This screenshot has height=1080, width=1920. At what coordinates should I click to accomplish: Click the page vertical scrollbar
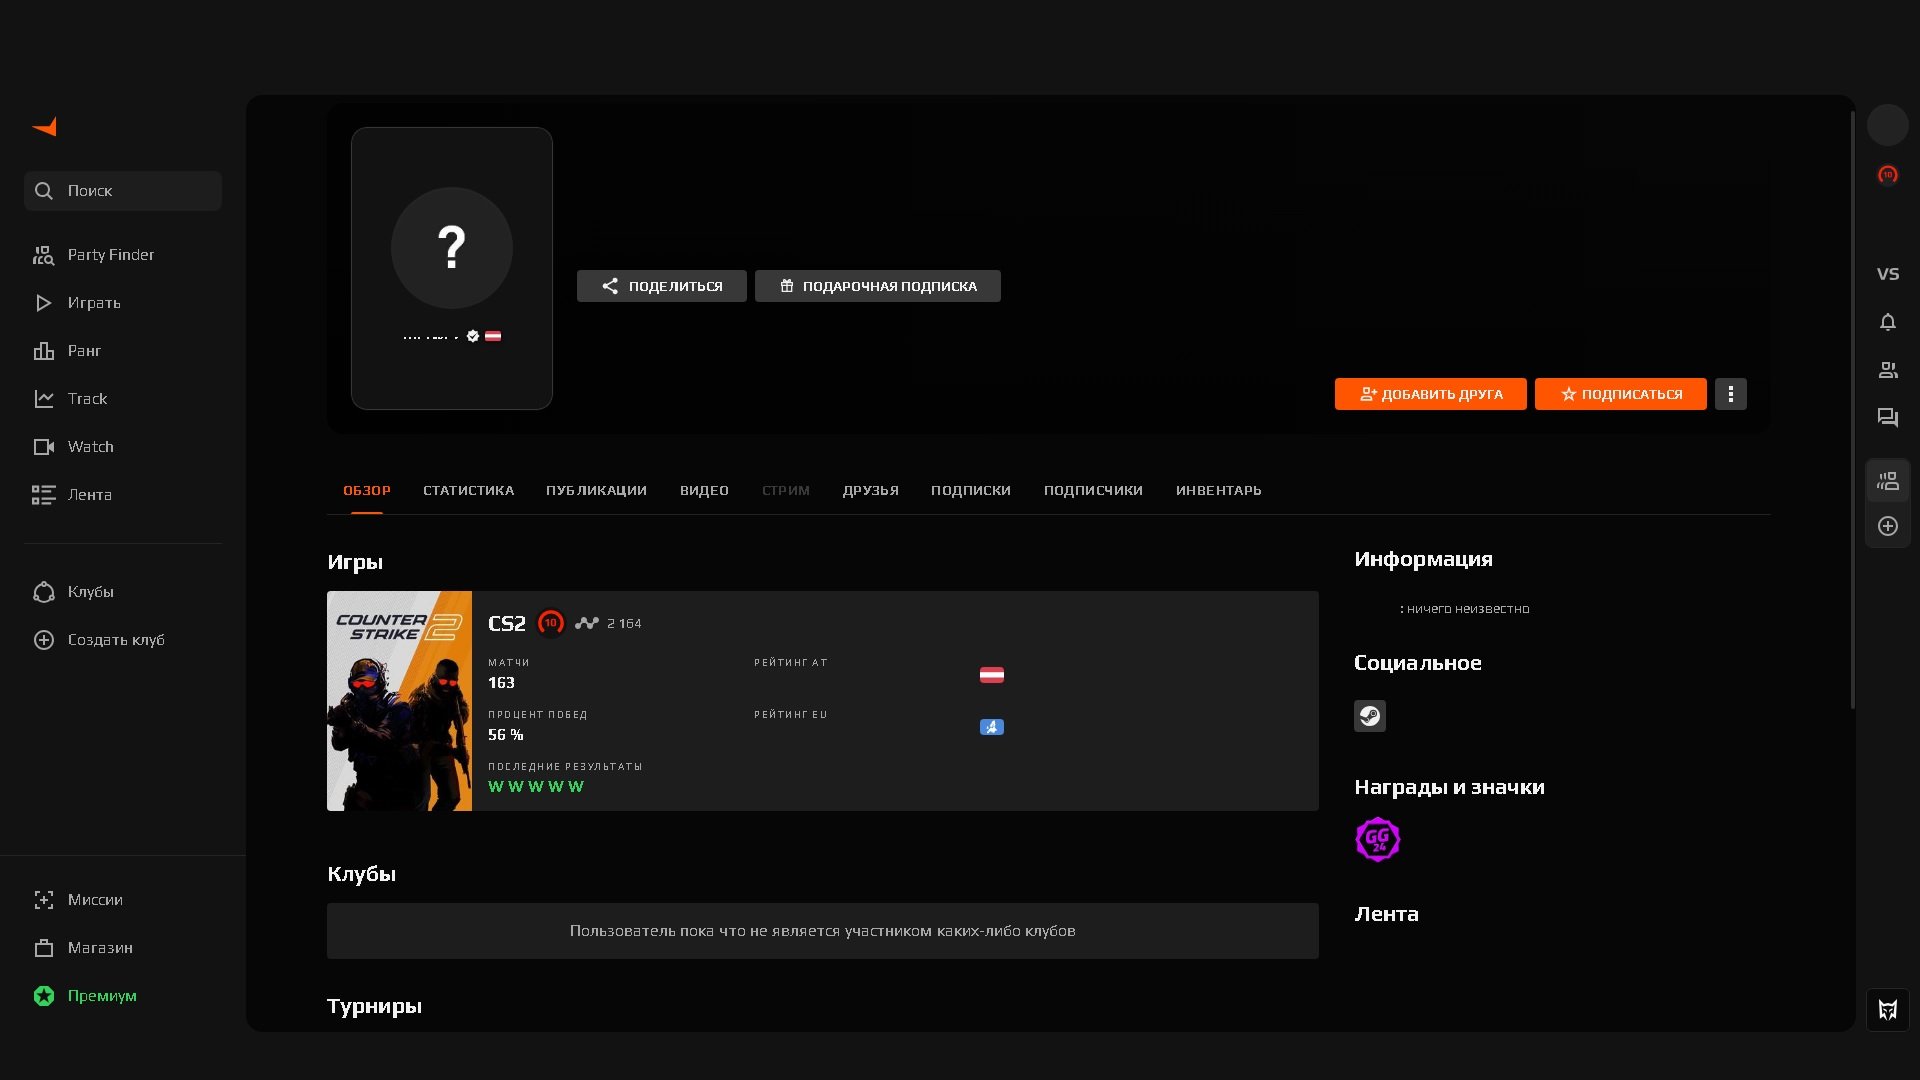[x=1852, y=410]
